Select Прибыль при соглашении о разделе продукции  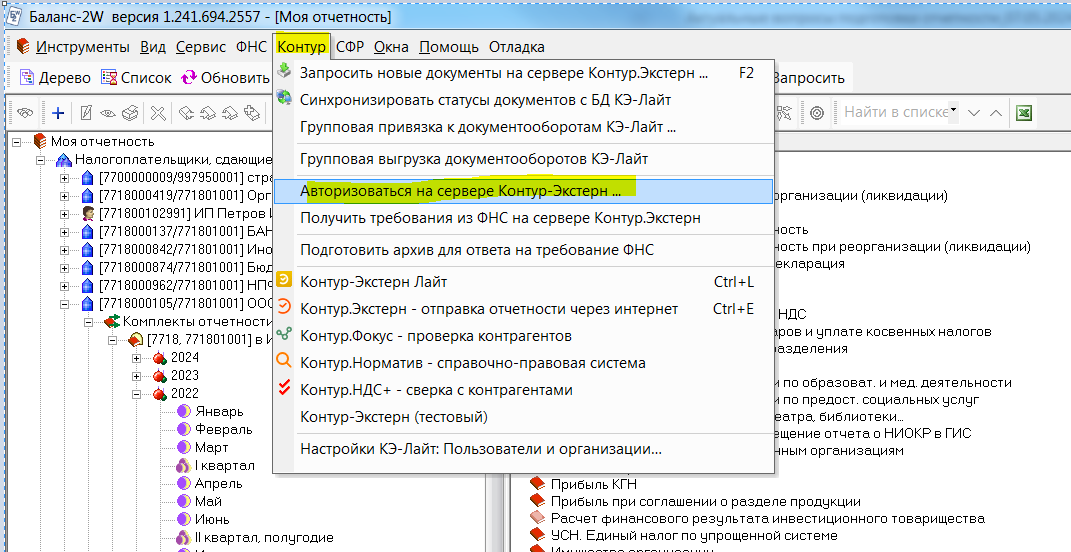tap(706, 501)
